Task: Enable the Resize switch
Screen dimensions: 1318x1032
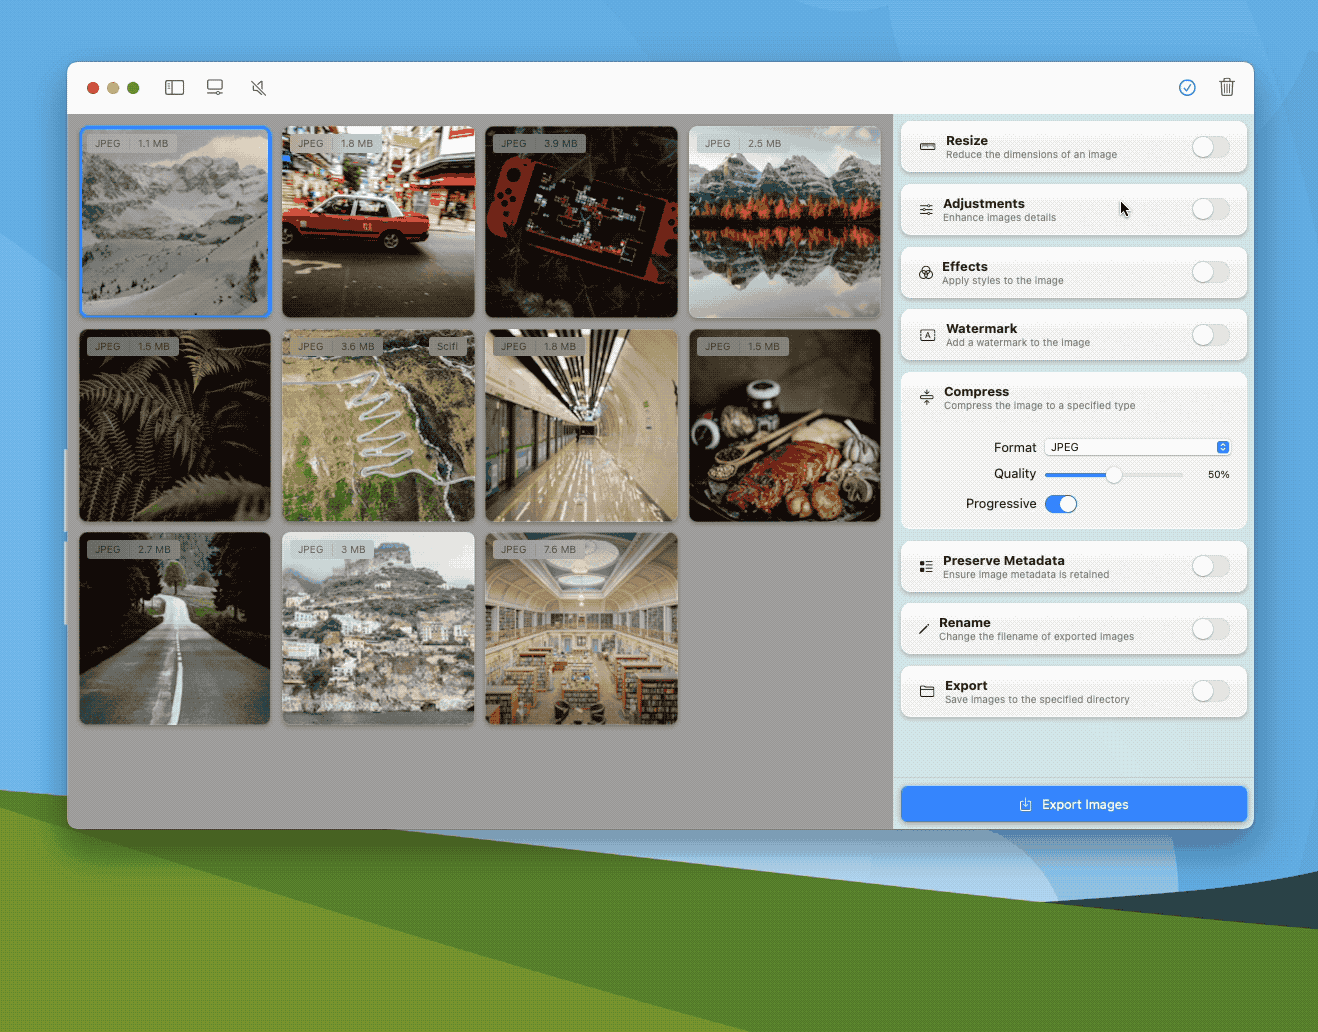Action: pos(1210,147)
